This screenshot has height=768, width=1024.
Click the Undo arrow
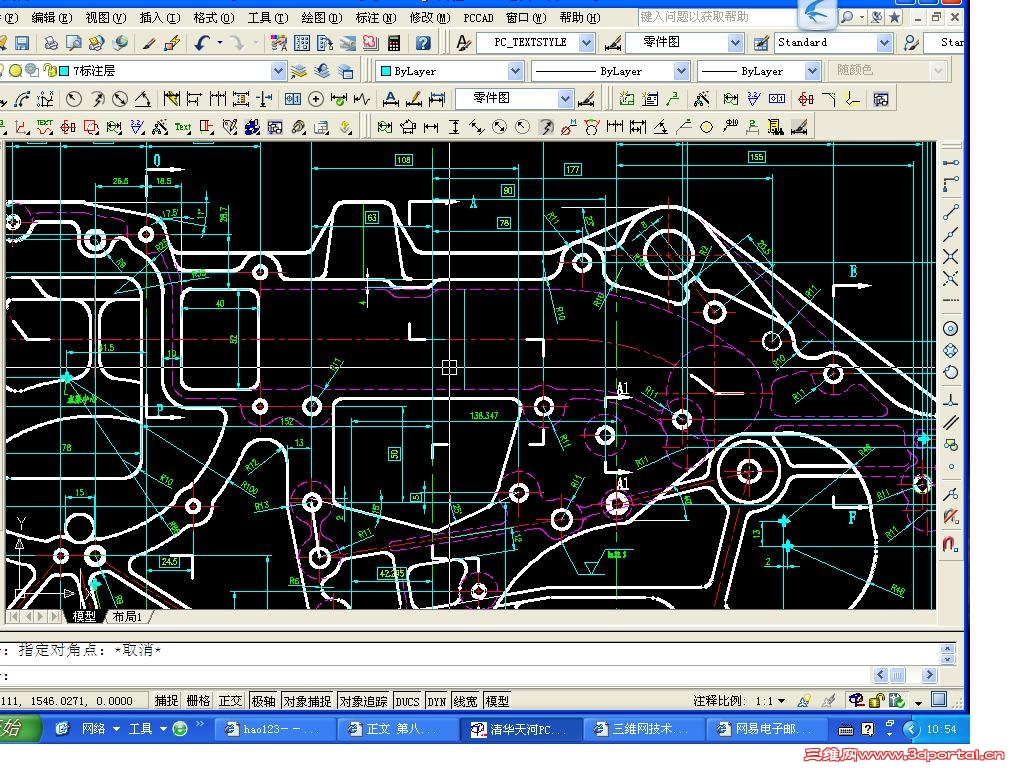pyautogui.click(x=202, y=43)
